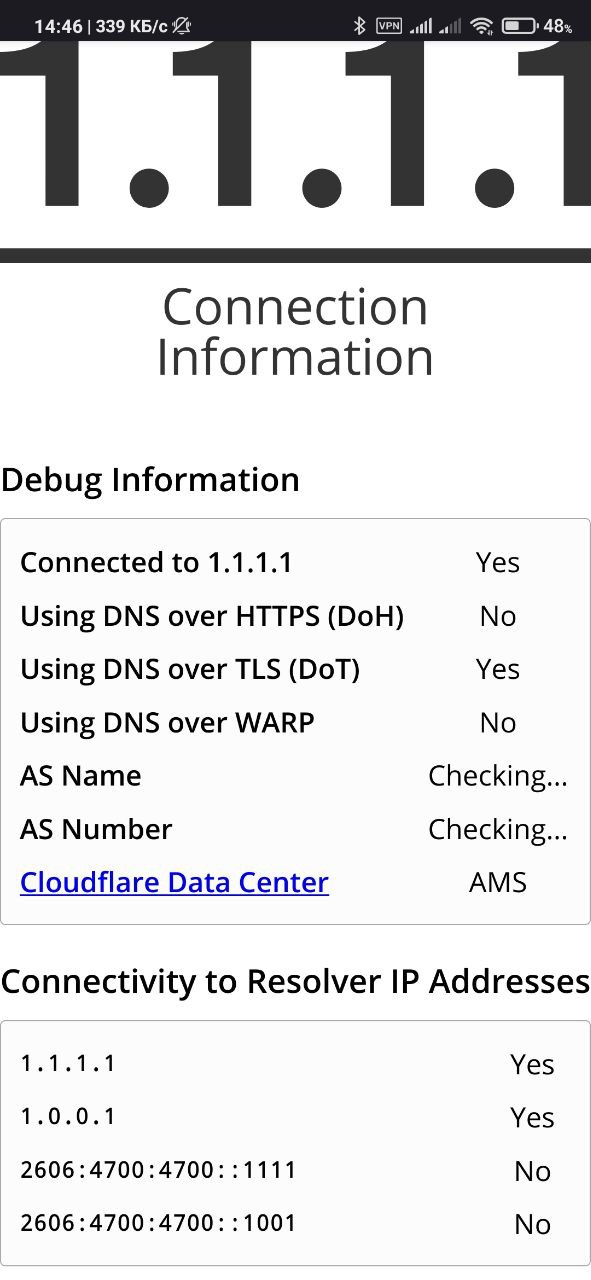Tap the Bluetooth icon in status bar
Screen dimensions: 591x1280
[x=360, y=26]
